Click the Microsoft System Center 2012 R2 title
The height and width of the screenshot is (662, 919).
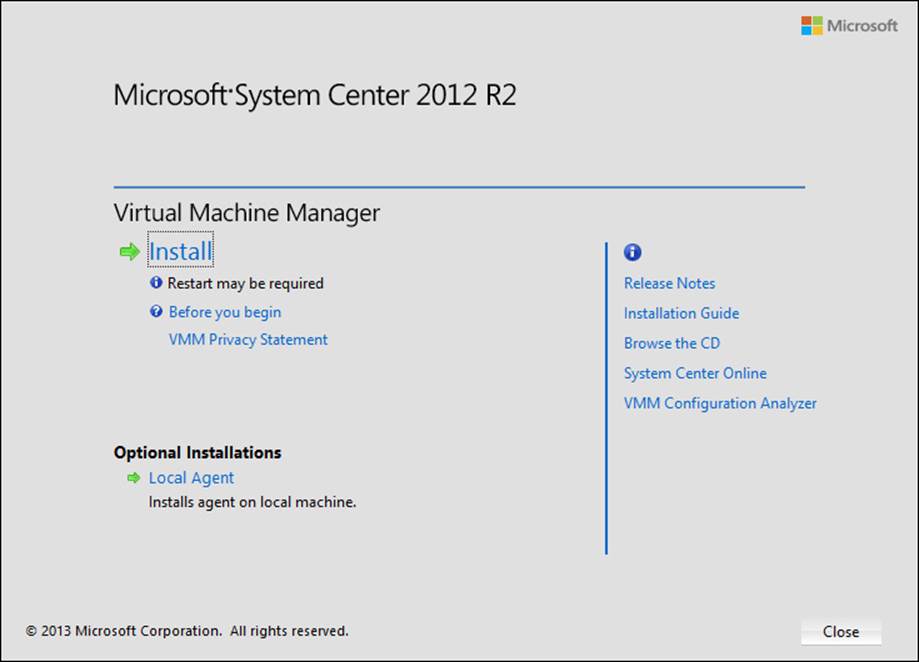click(315, 95)
